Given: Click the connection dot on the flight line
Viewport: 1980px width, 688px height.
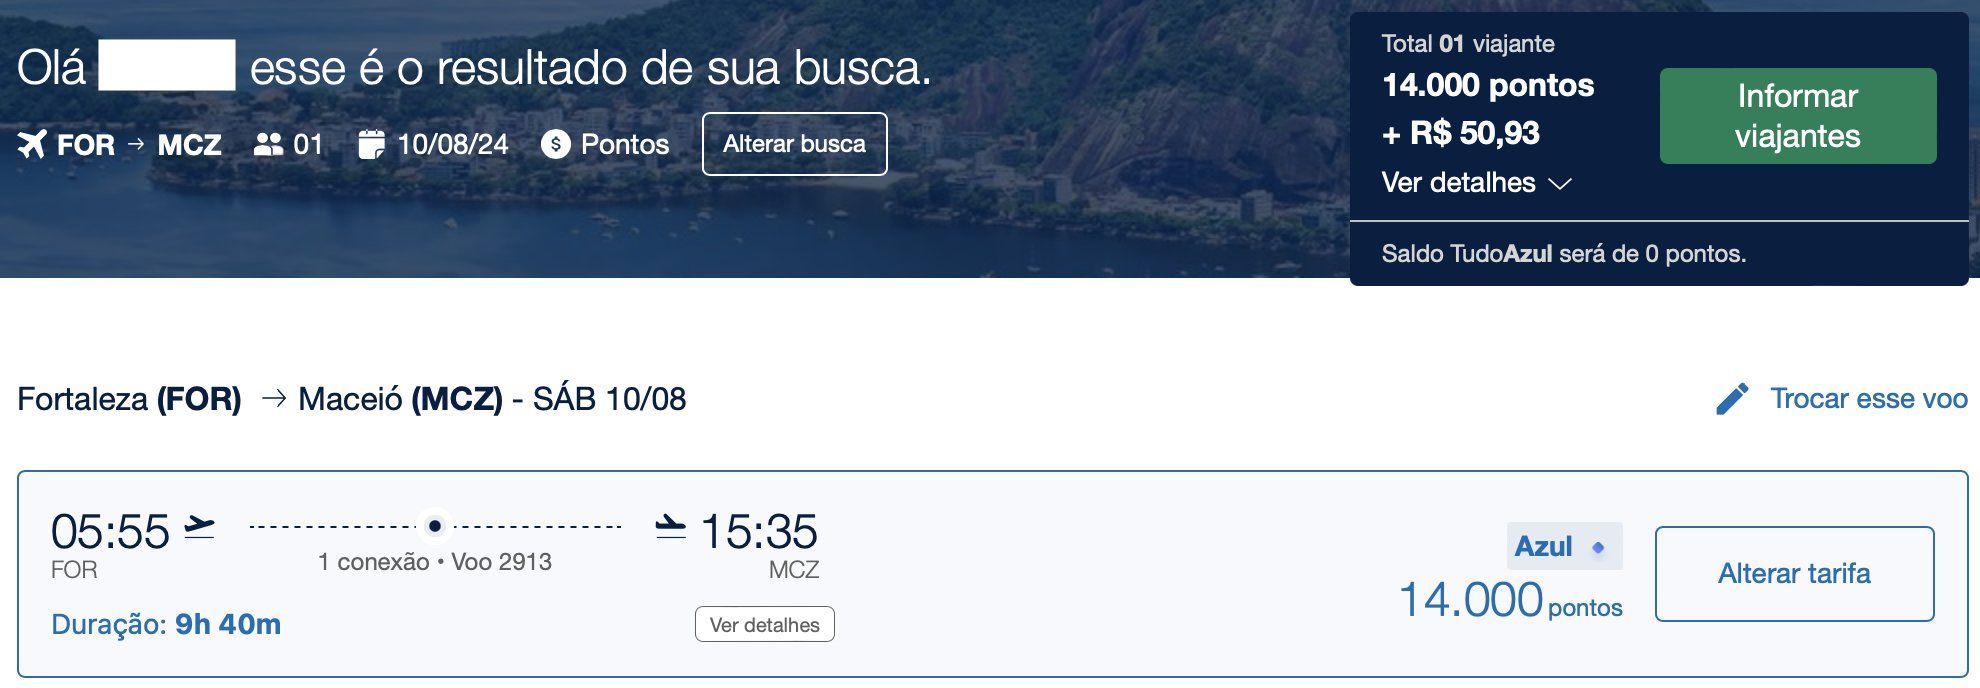Looking at the screenshot, I should pos(434,526).
